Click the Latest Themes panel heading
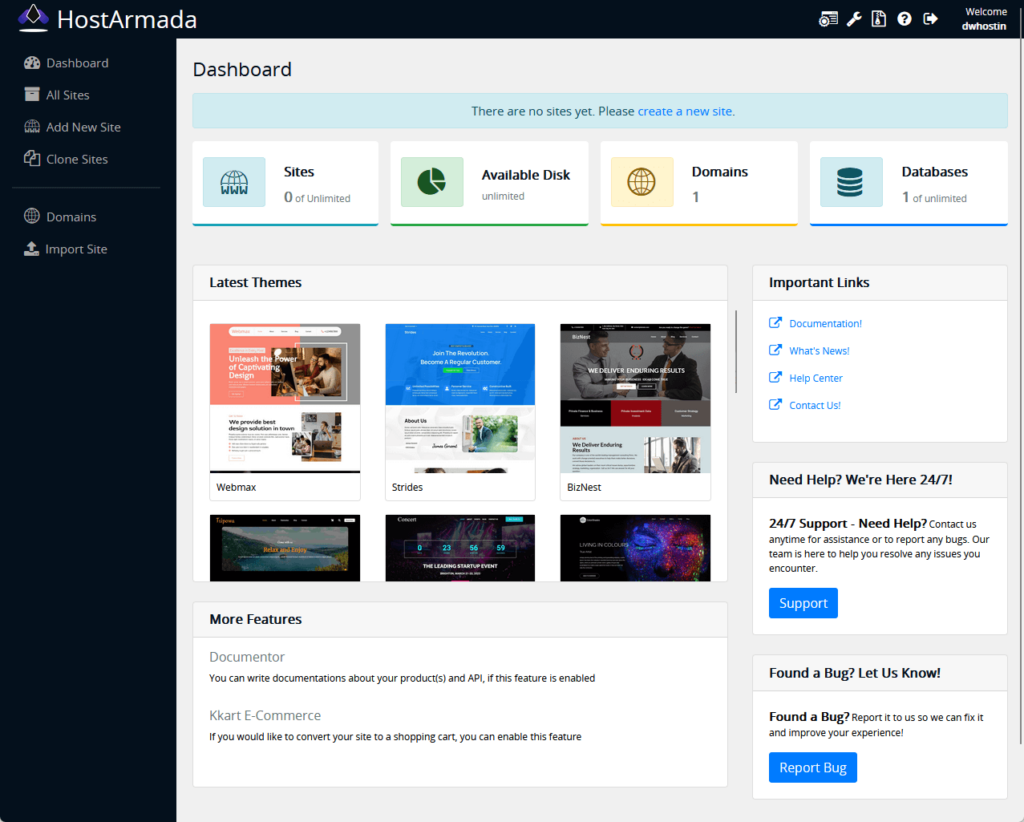1024x822 pixels. [255, 283]
